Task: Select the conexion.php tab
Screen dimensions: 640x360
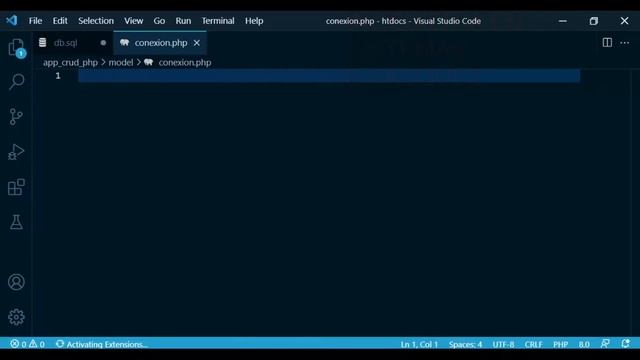Action: pos(160,42)
